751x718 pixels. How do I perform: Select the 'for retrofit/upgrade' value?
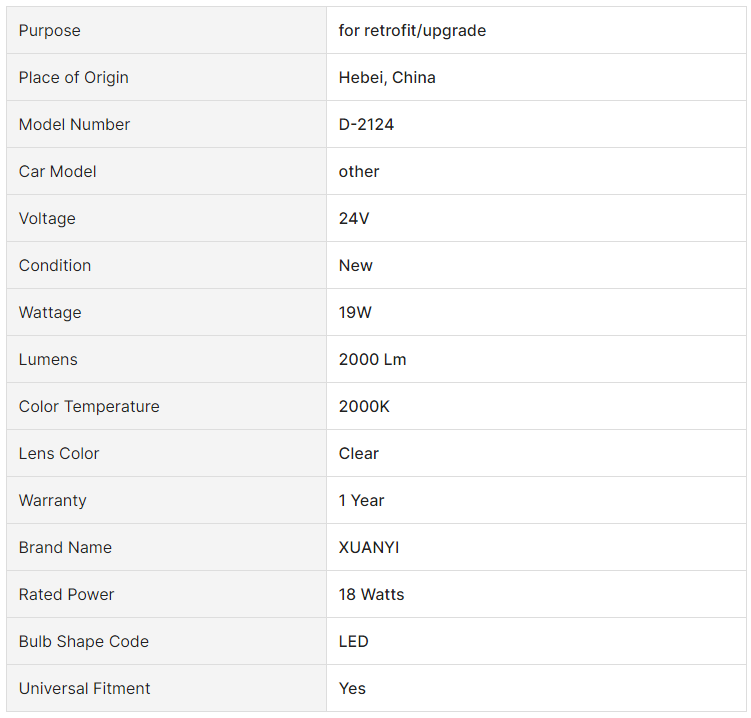pyautogui.click(x=412, y=31)
